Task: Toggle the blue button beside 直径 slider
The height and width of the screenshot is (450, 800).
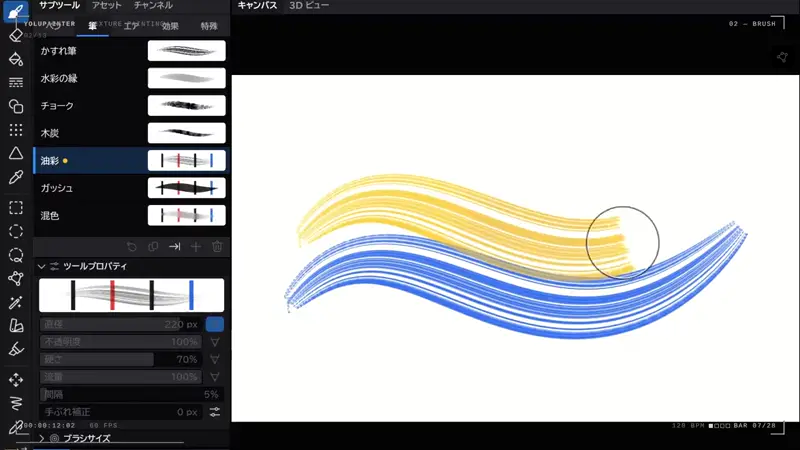Action: [x=215, y=324]
